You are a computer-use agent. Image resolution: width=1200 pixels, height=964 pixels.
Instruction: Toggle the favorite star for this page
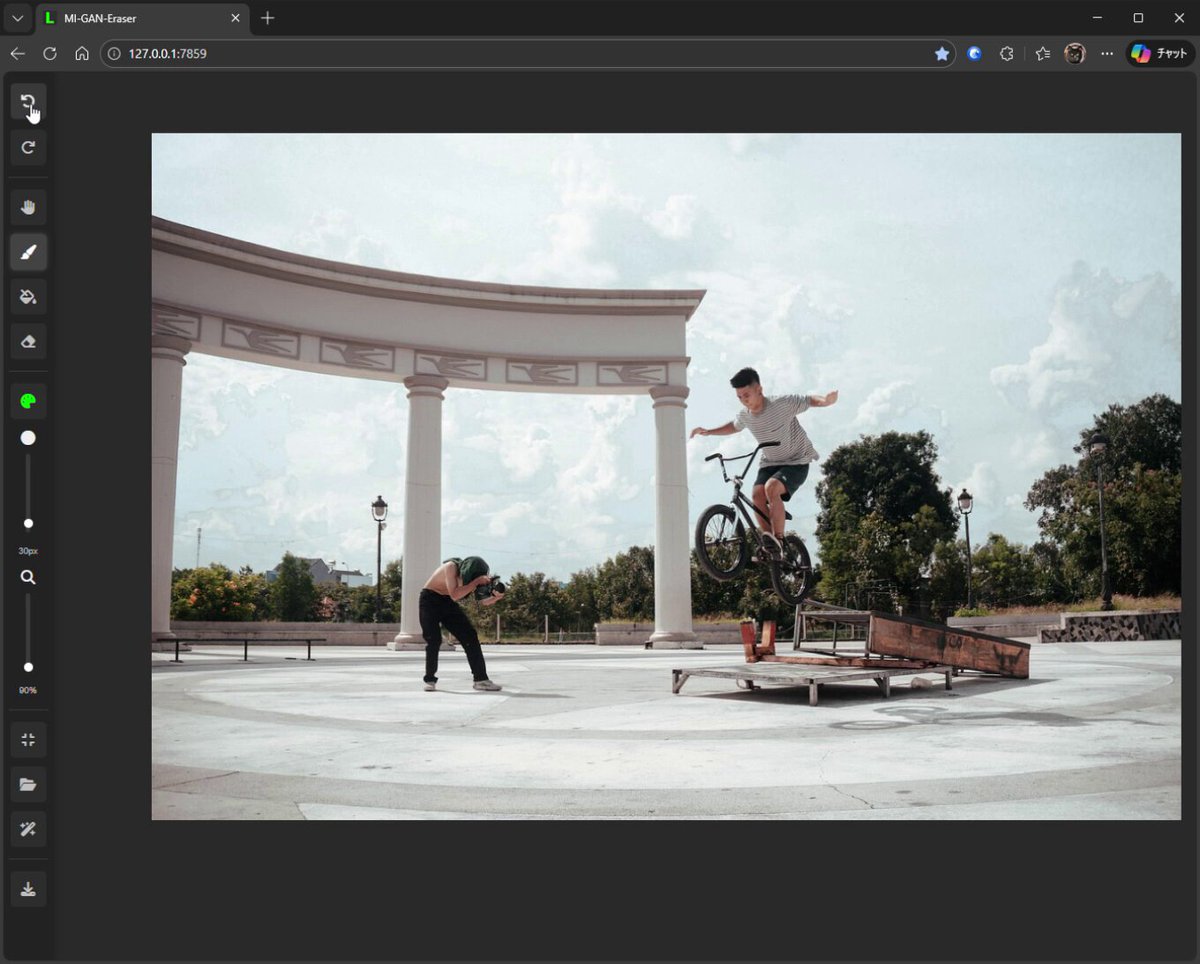click(x=942, y=54)
